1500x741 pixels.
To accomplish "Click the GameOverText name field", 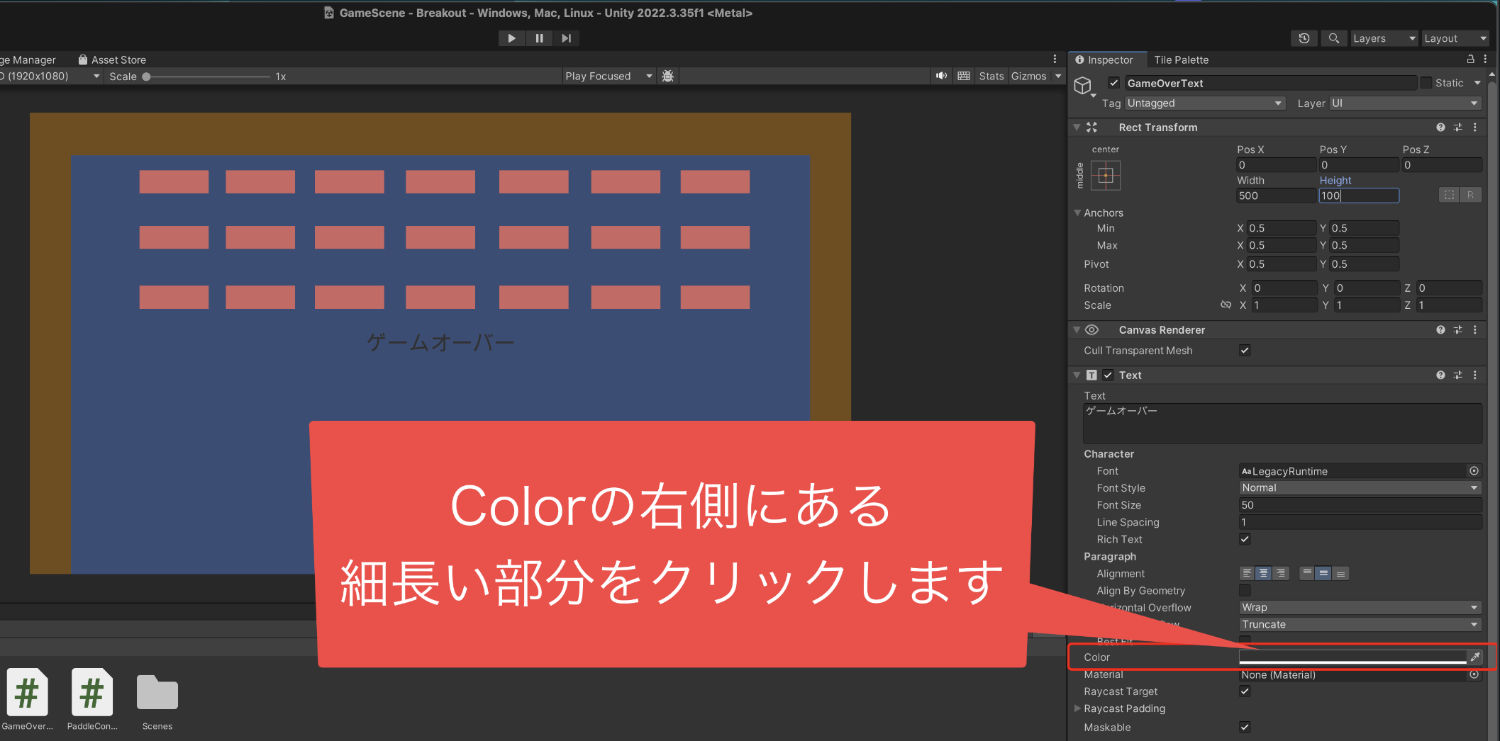I will pyautogui.click(x=1270, y=83).
